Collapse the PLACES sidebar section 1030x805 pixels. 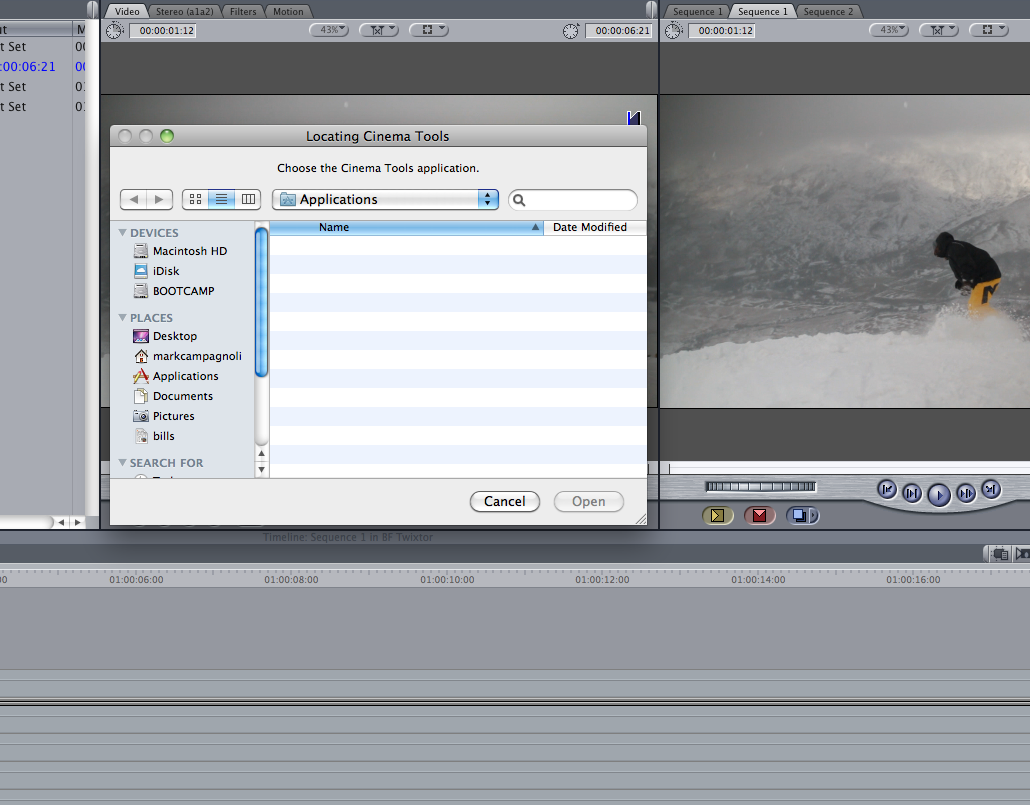click(x=122, y=317)
